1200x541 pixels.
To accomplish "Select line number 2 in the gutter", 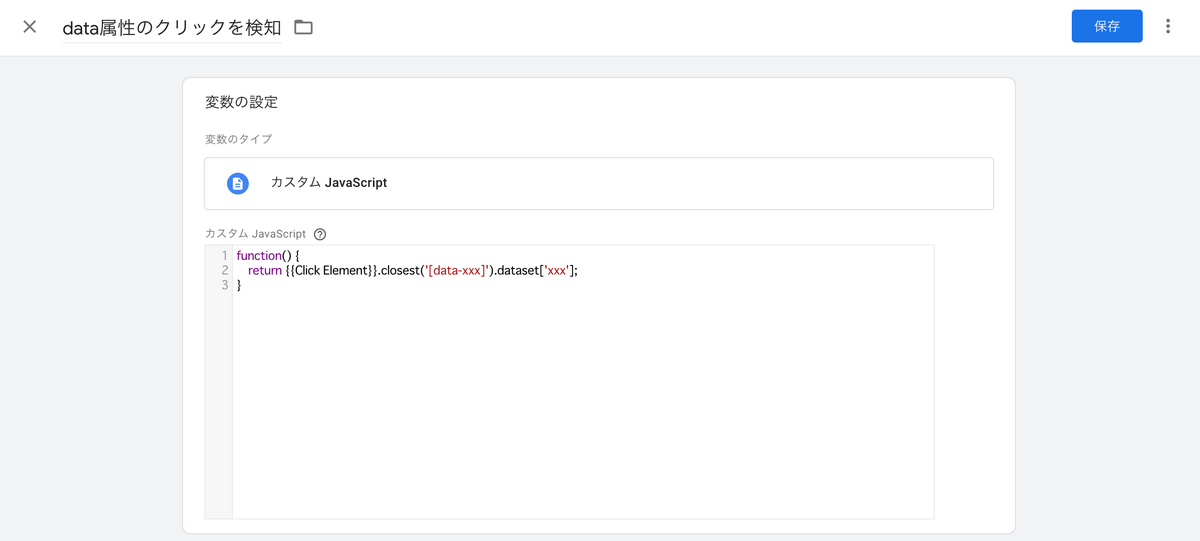I will click(x=224, y=271).
